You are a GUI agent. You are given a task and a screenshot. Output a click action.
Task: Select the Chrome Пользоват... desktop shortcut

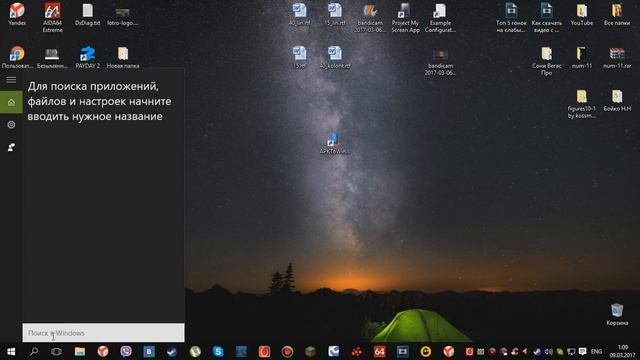coord(17,57)
